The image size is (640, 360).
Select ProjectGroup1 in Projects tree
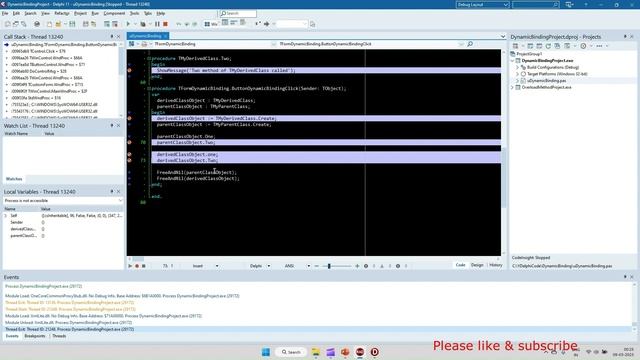(x=529, y=54)
